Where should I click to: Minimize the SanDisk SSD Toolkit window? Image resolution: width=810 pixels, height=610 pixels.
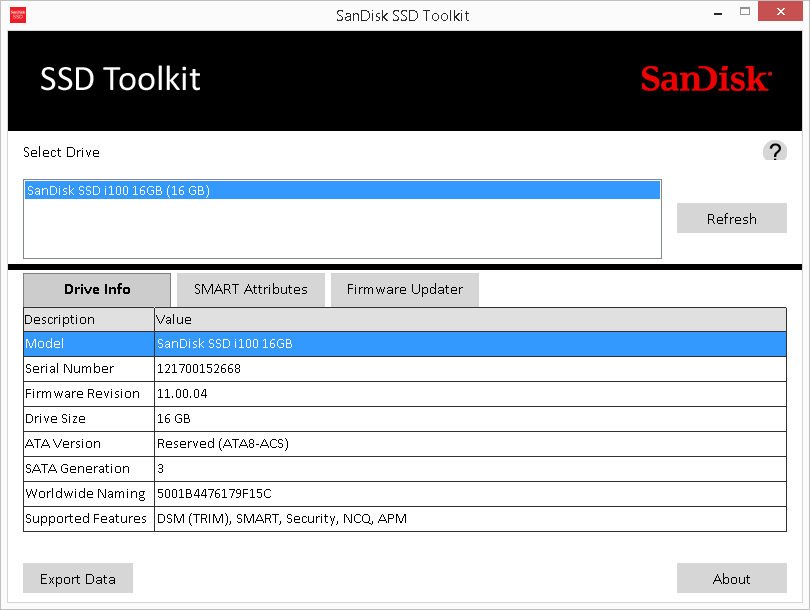pos(718,11)
